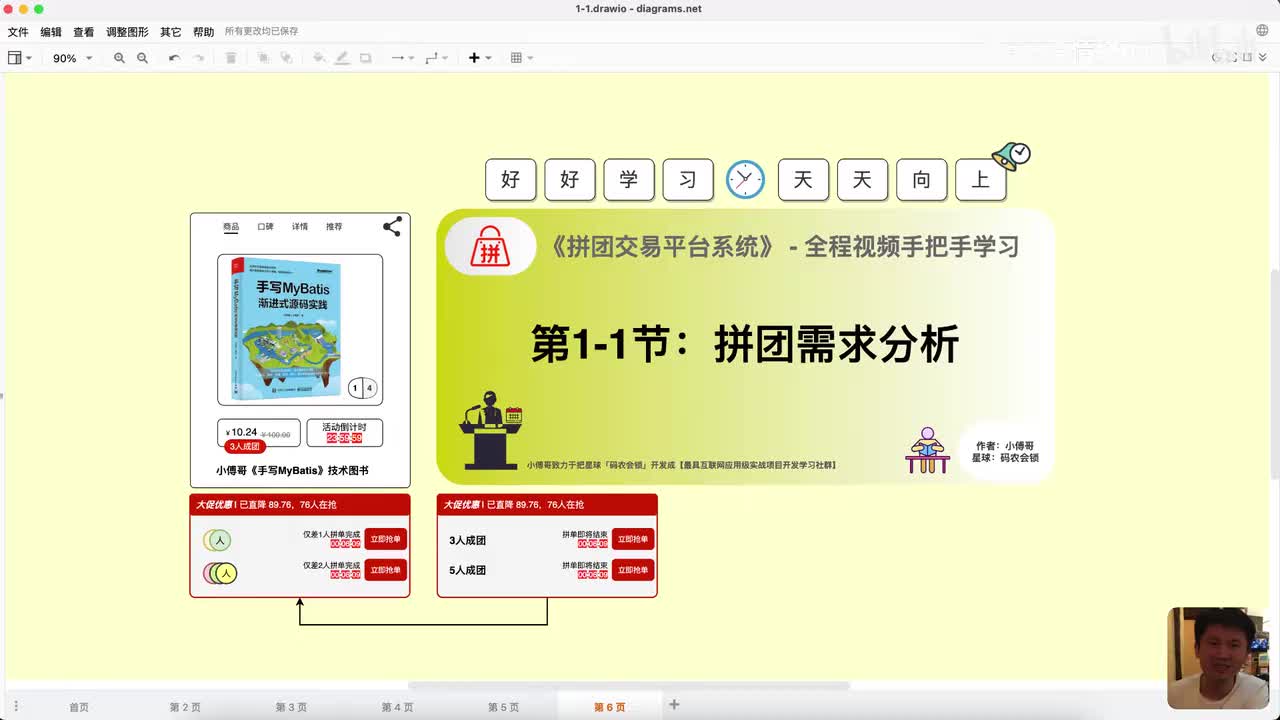Select the webcam video thumbnail

pos(1218,658)
